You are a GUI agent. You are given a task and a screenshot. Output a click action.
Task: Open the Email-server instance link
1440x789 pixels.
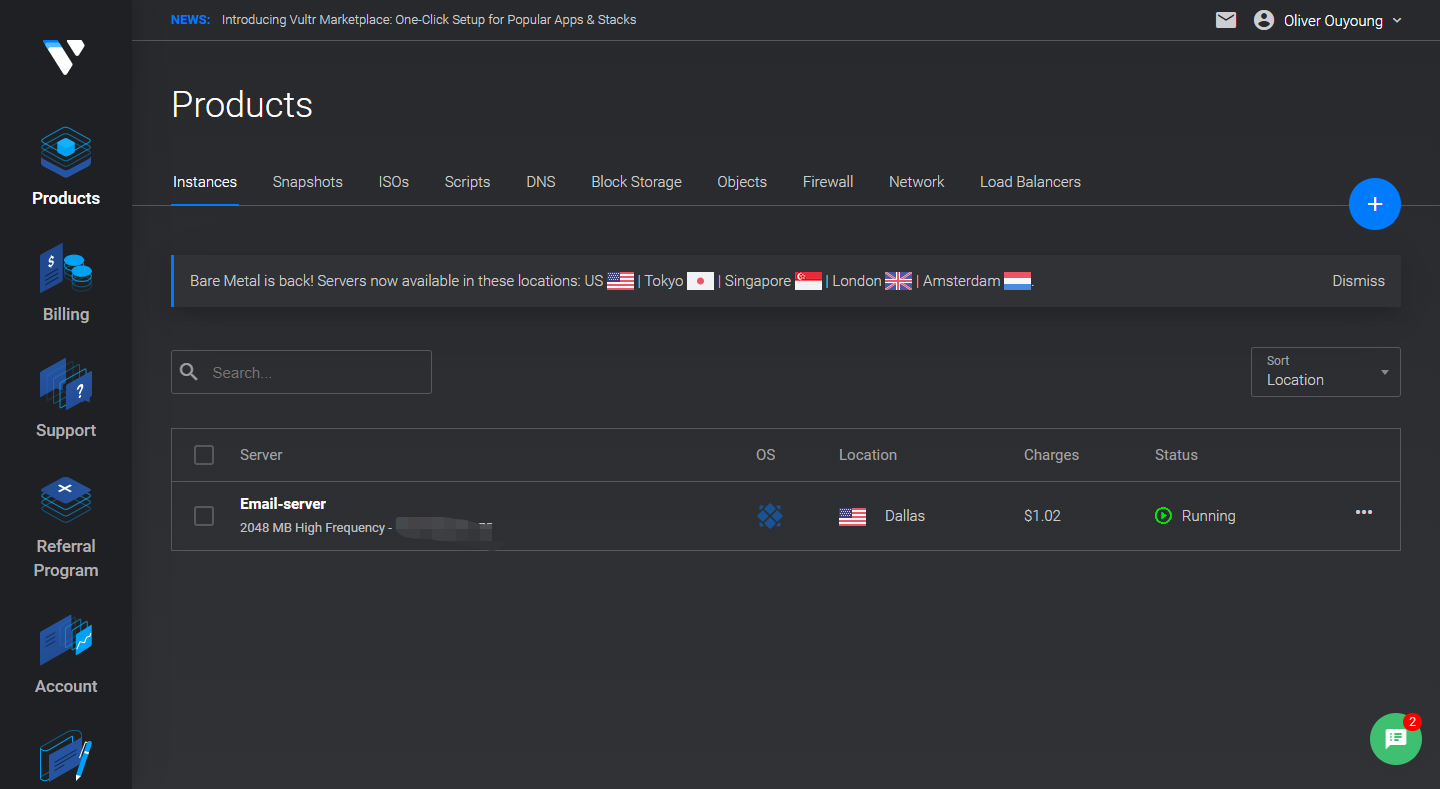point(283,504)
